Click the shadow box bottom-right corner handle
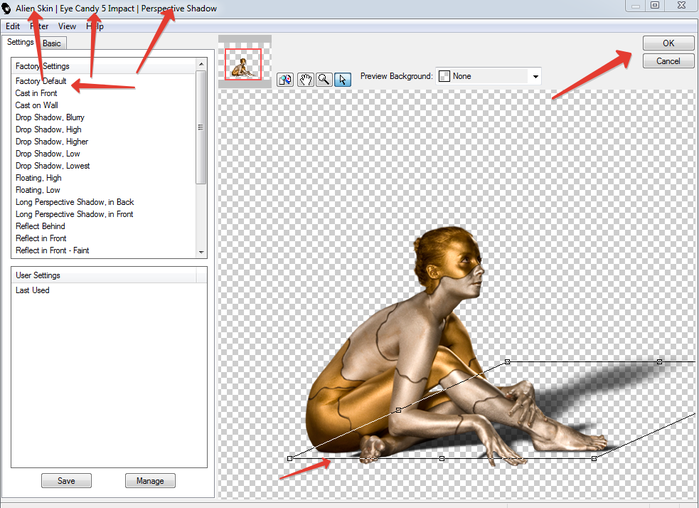 coord(594,458)
